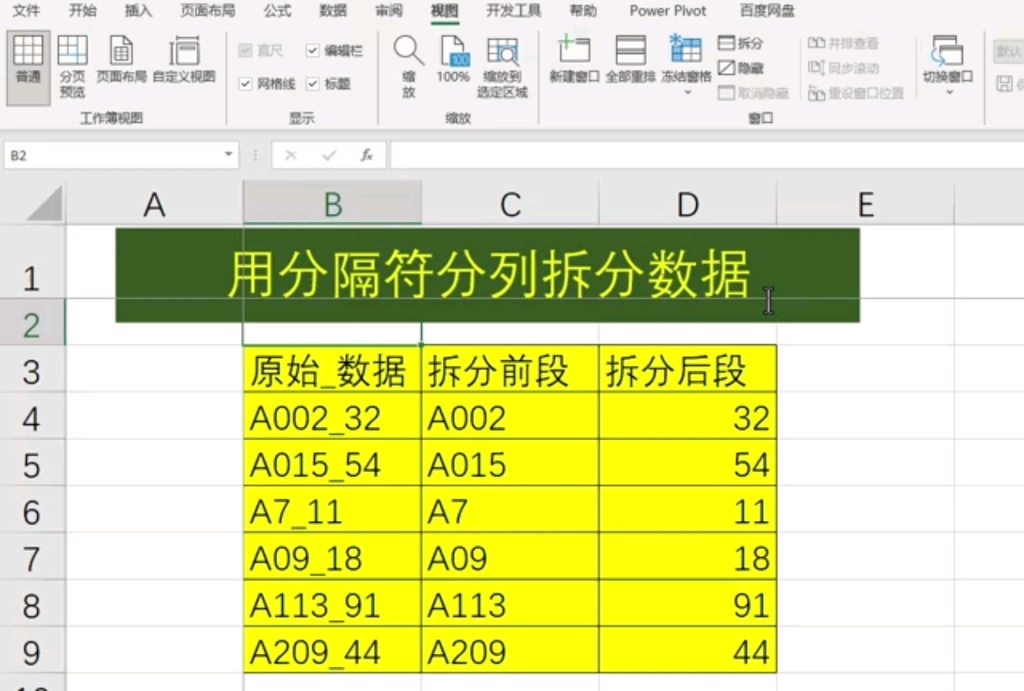Viewport: 1024px width, 691px height.
Task: Uncheck the 网格线 (Gridlines) checkbox
Action: (246, 84)
